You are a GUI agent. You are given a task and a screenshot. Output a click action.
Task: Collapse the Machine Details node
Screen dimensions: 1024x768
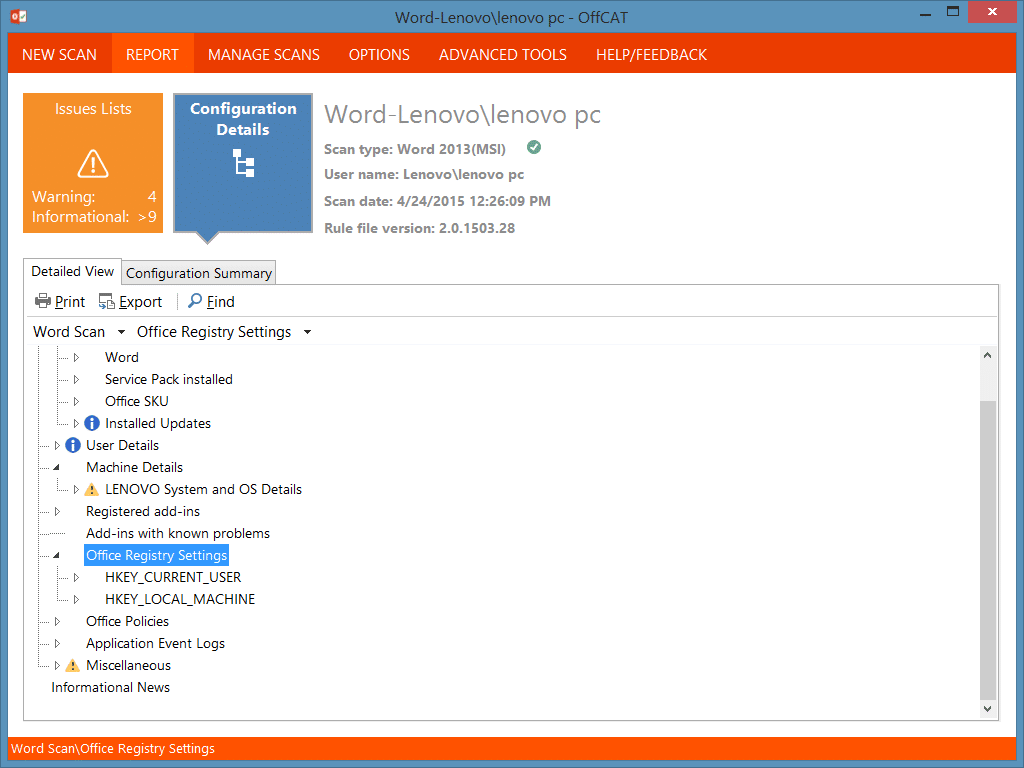(58, 467)
